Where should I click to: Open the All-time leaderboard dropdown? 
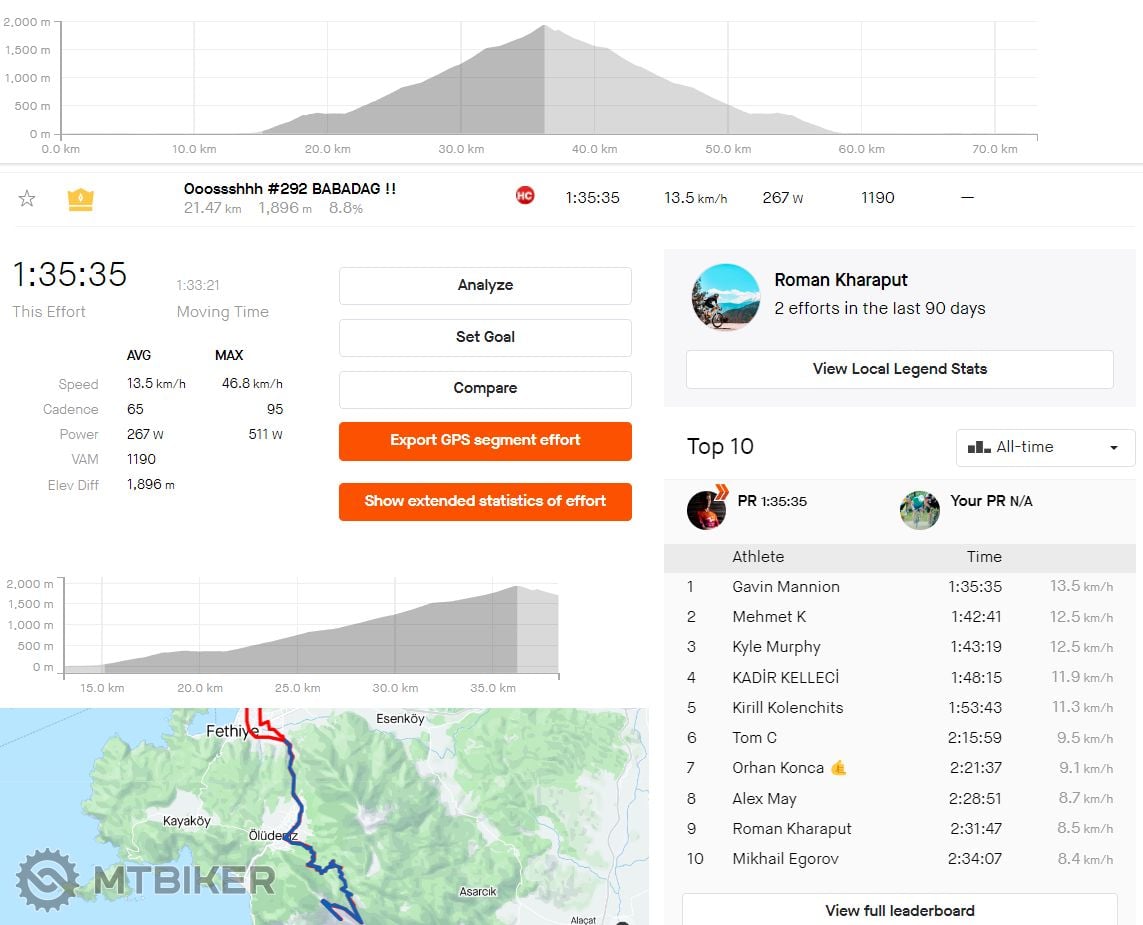[1045, 448]
